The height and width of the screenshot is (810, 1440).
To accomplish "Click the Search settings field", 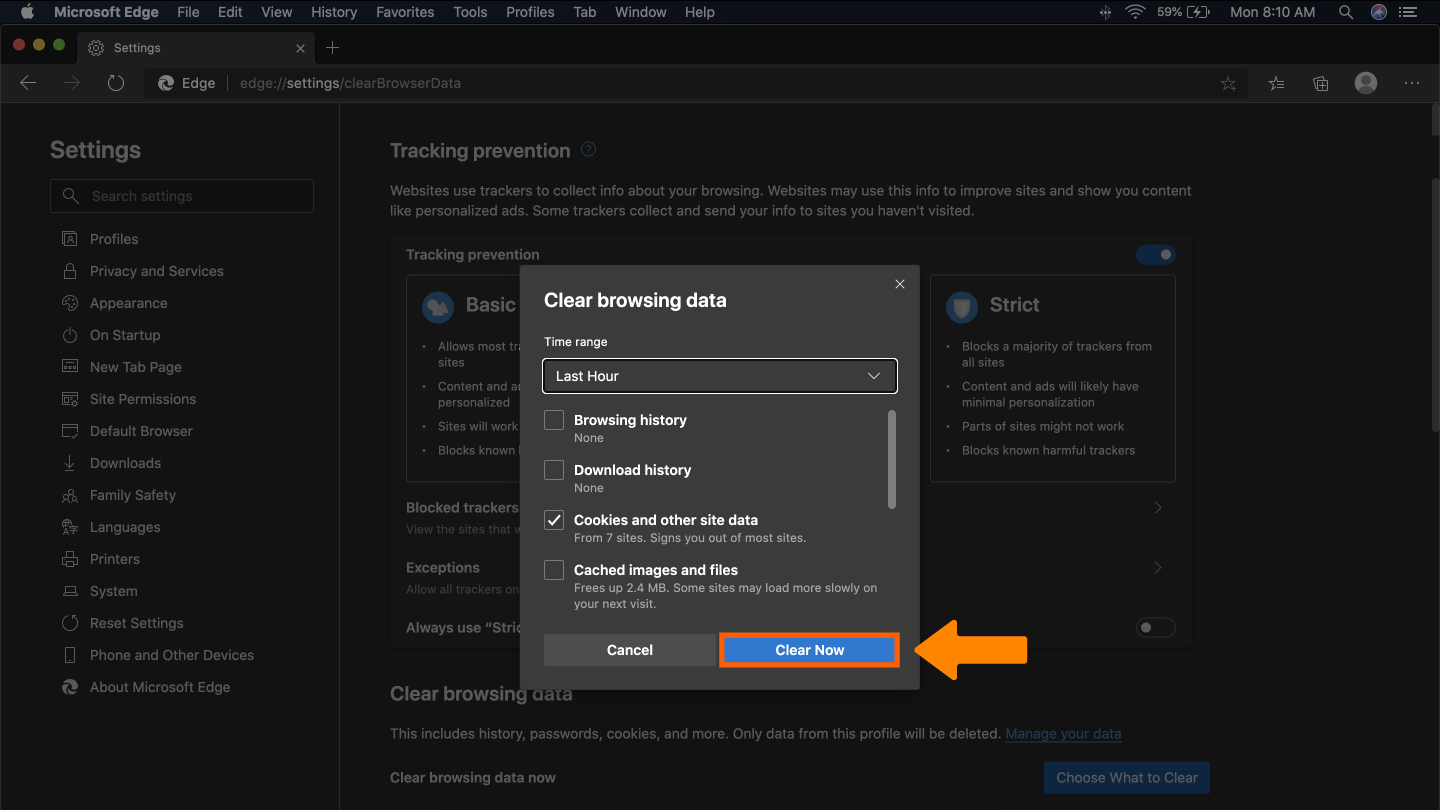I will [x=182, y=196].
